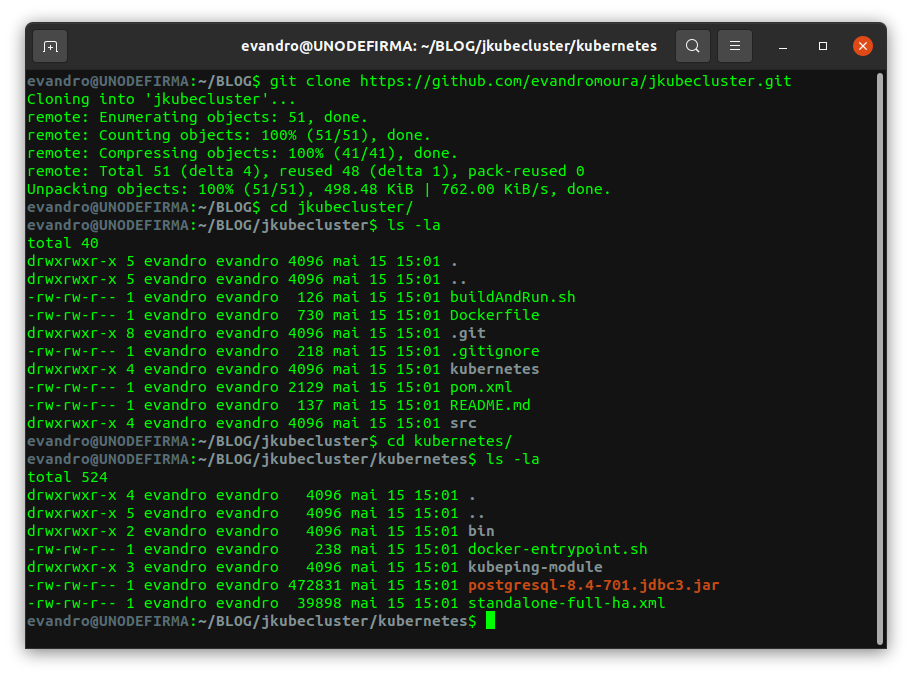Image resolution: width=912 pixels, height=677 pixels.
Task: Click 'cd kubernetes/' command
Action: pos(450,441)
